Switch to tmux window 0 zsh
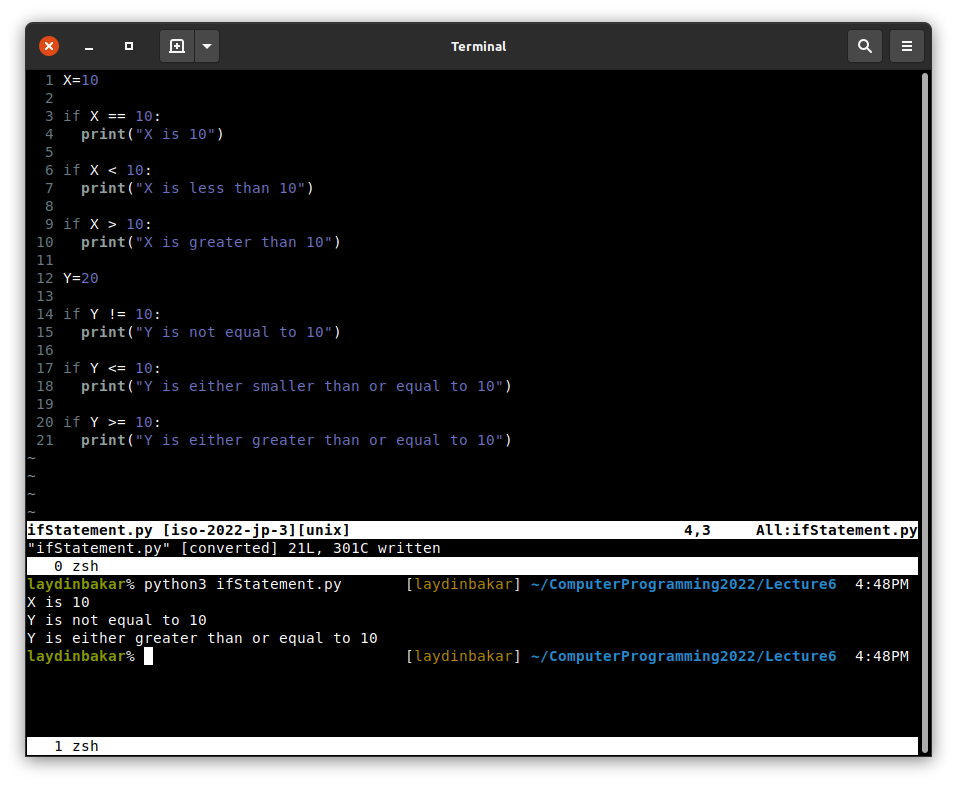957x785 pixels. [x=76, y=566]
